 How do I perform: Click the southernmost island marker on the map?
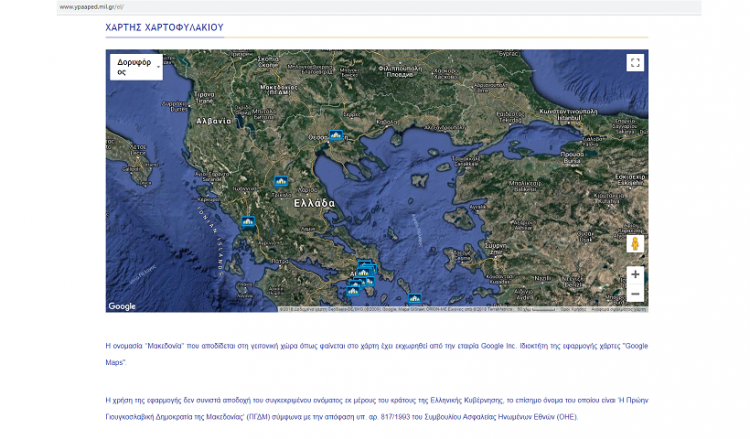[414, 298]
